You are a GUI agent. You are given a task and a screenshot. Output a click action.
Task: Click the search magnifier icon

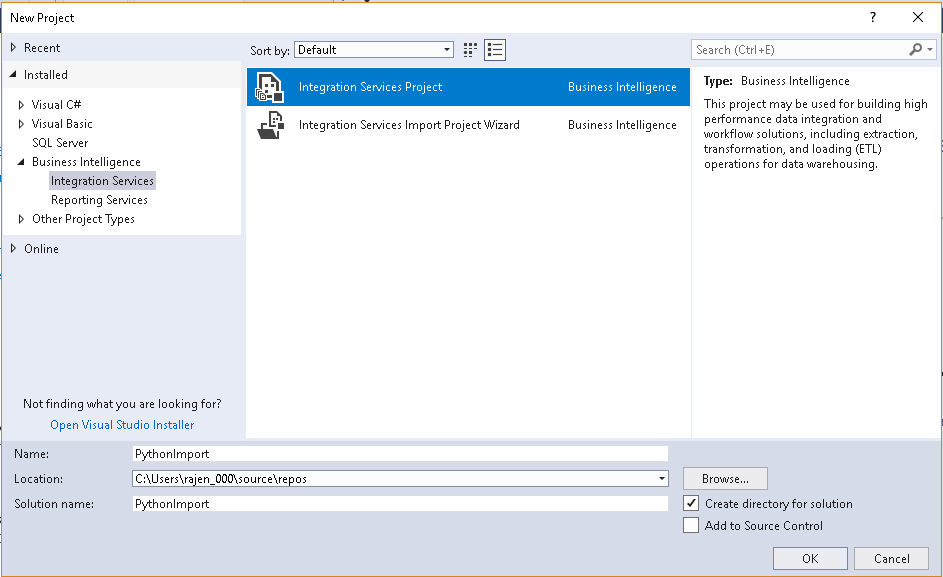pos(915,50)
